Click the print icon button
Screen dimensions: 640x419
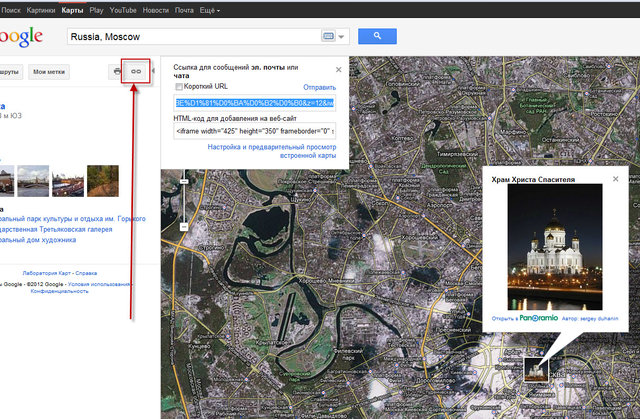tap(118, 71)
